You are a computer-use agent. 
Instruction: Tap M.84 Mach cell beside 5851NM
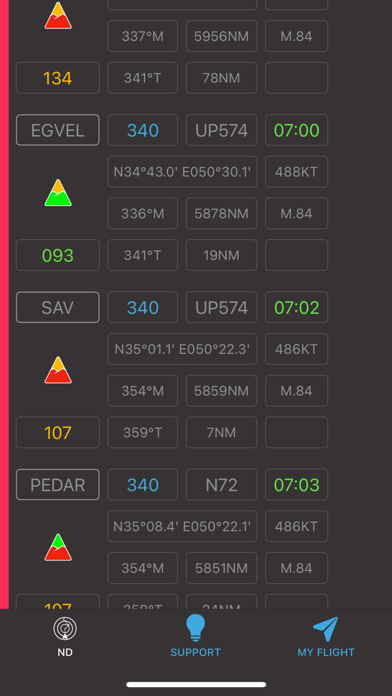297,568
